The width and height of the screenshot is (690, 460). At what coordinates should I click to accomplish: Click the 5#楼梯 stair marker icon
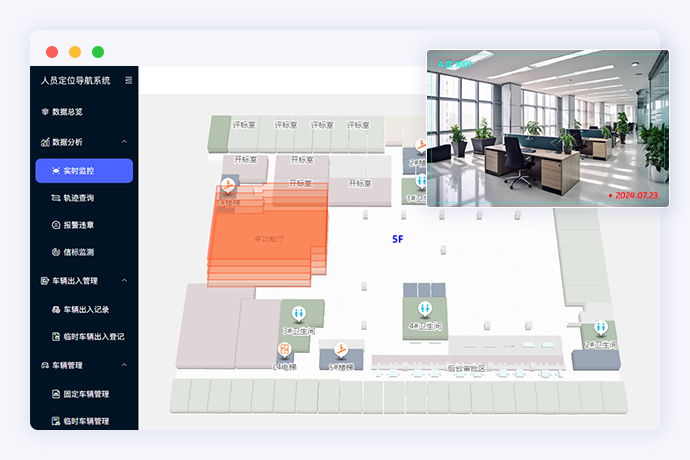click(340, 350)
